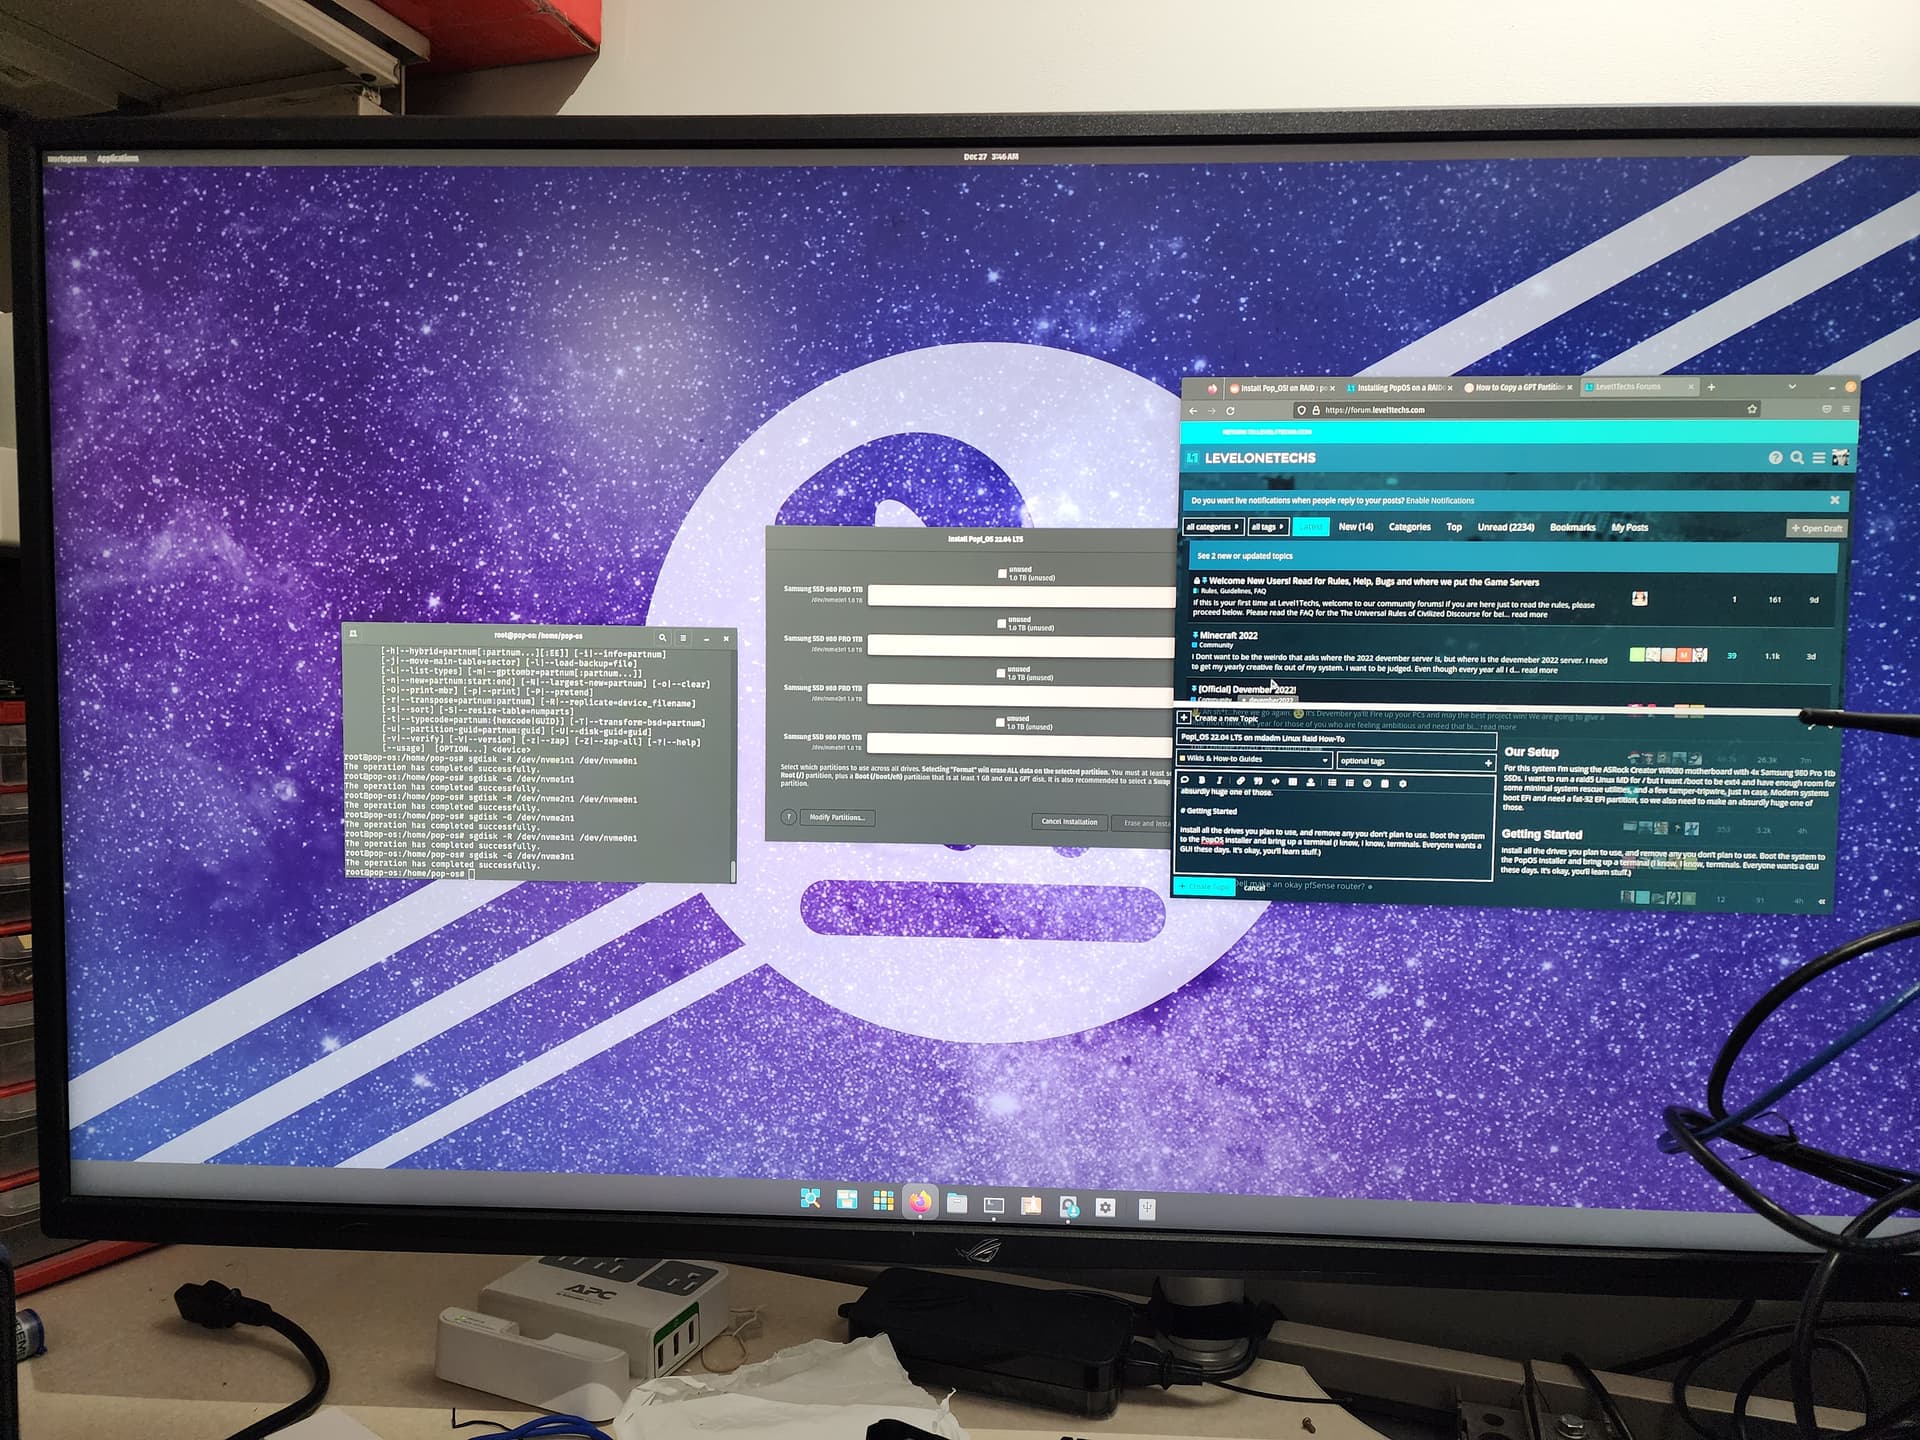Check the second drive's unused partition checkbox
Viewport: 1920px width, 1440px height.
click(1001, 623)
